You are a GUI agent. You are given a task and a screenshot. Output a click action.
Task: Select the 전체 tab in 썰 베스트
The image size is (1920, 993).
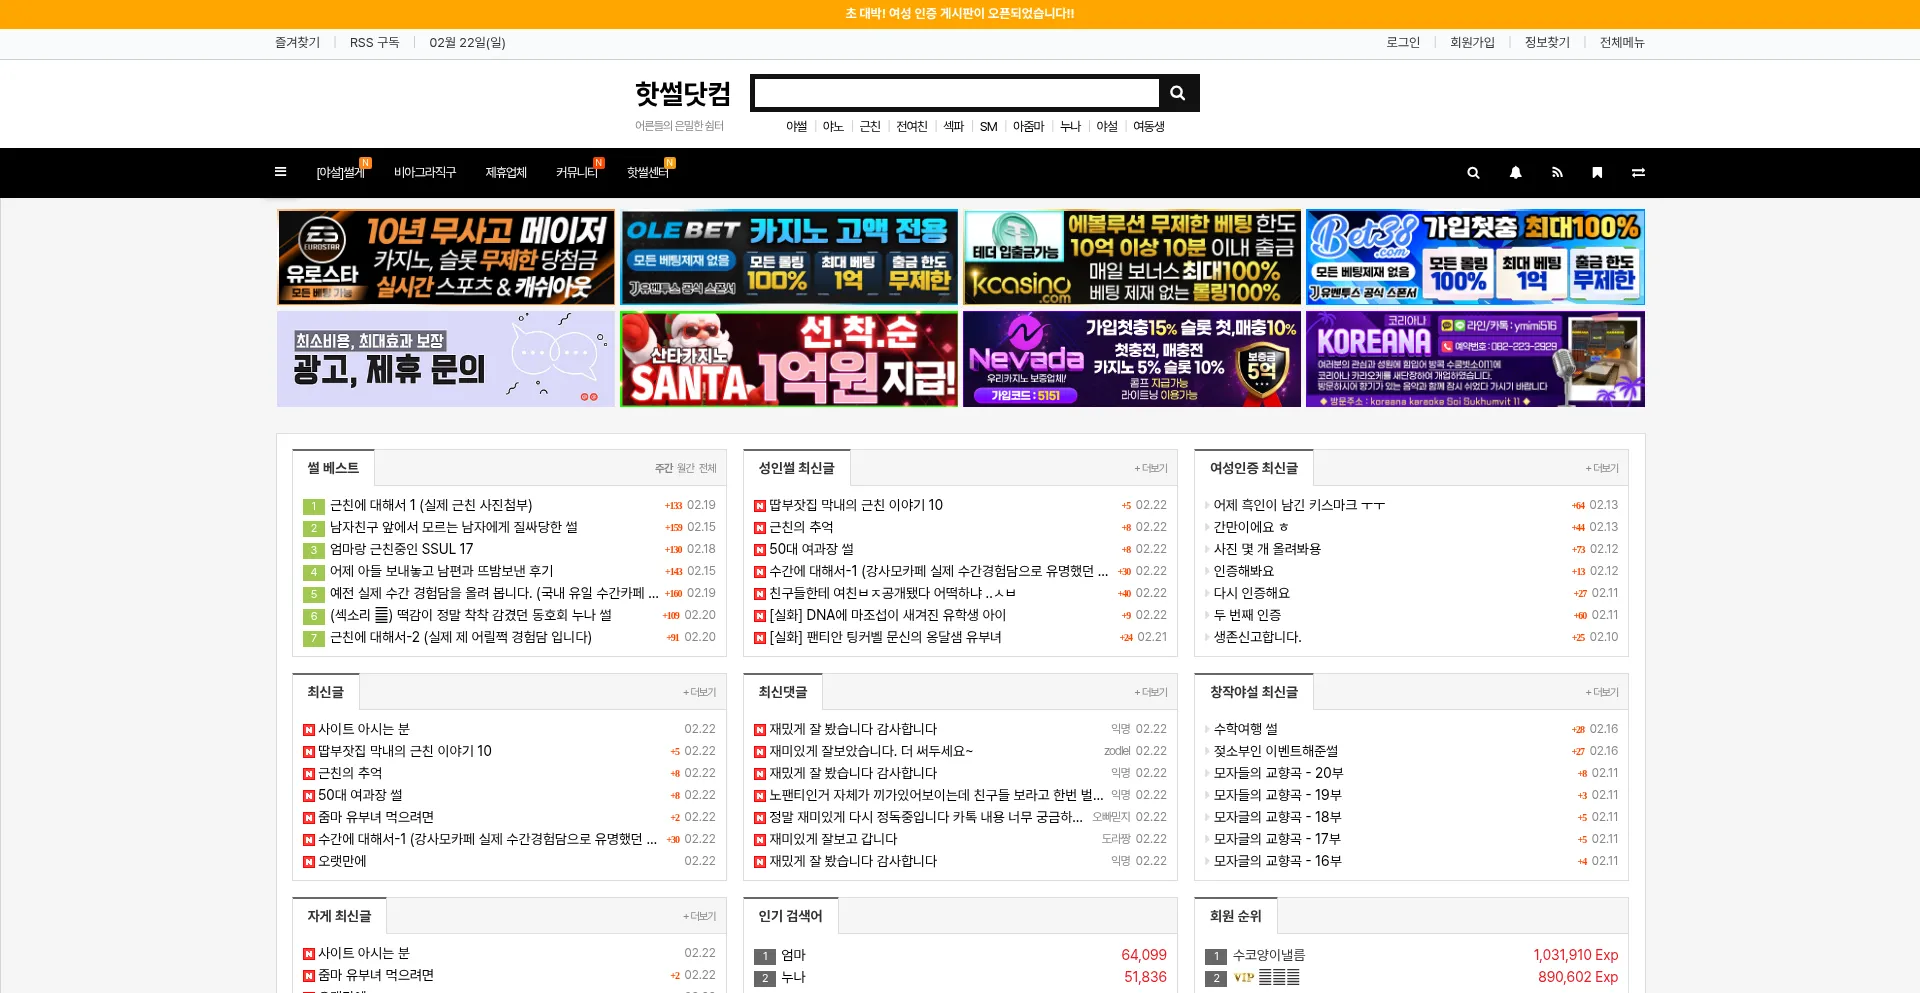click(x=707, y=469)
